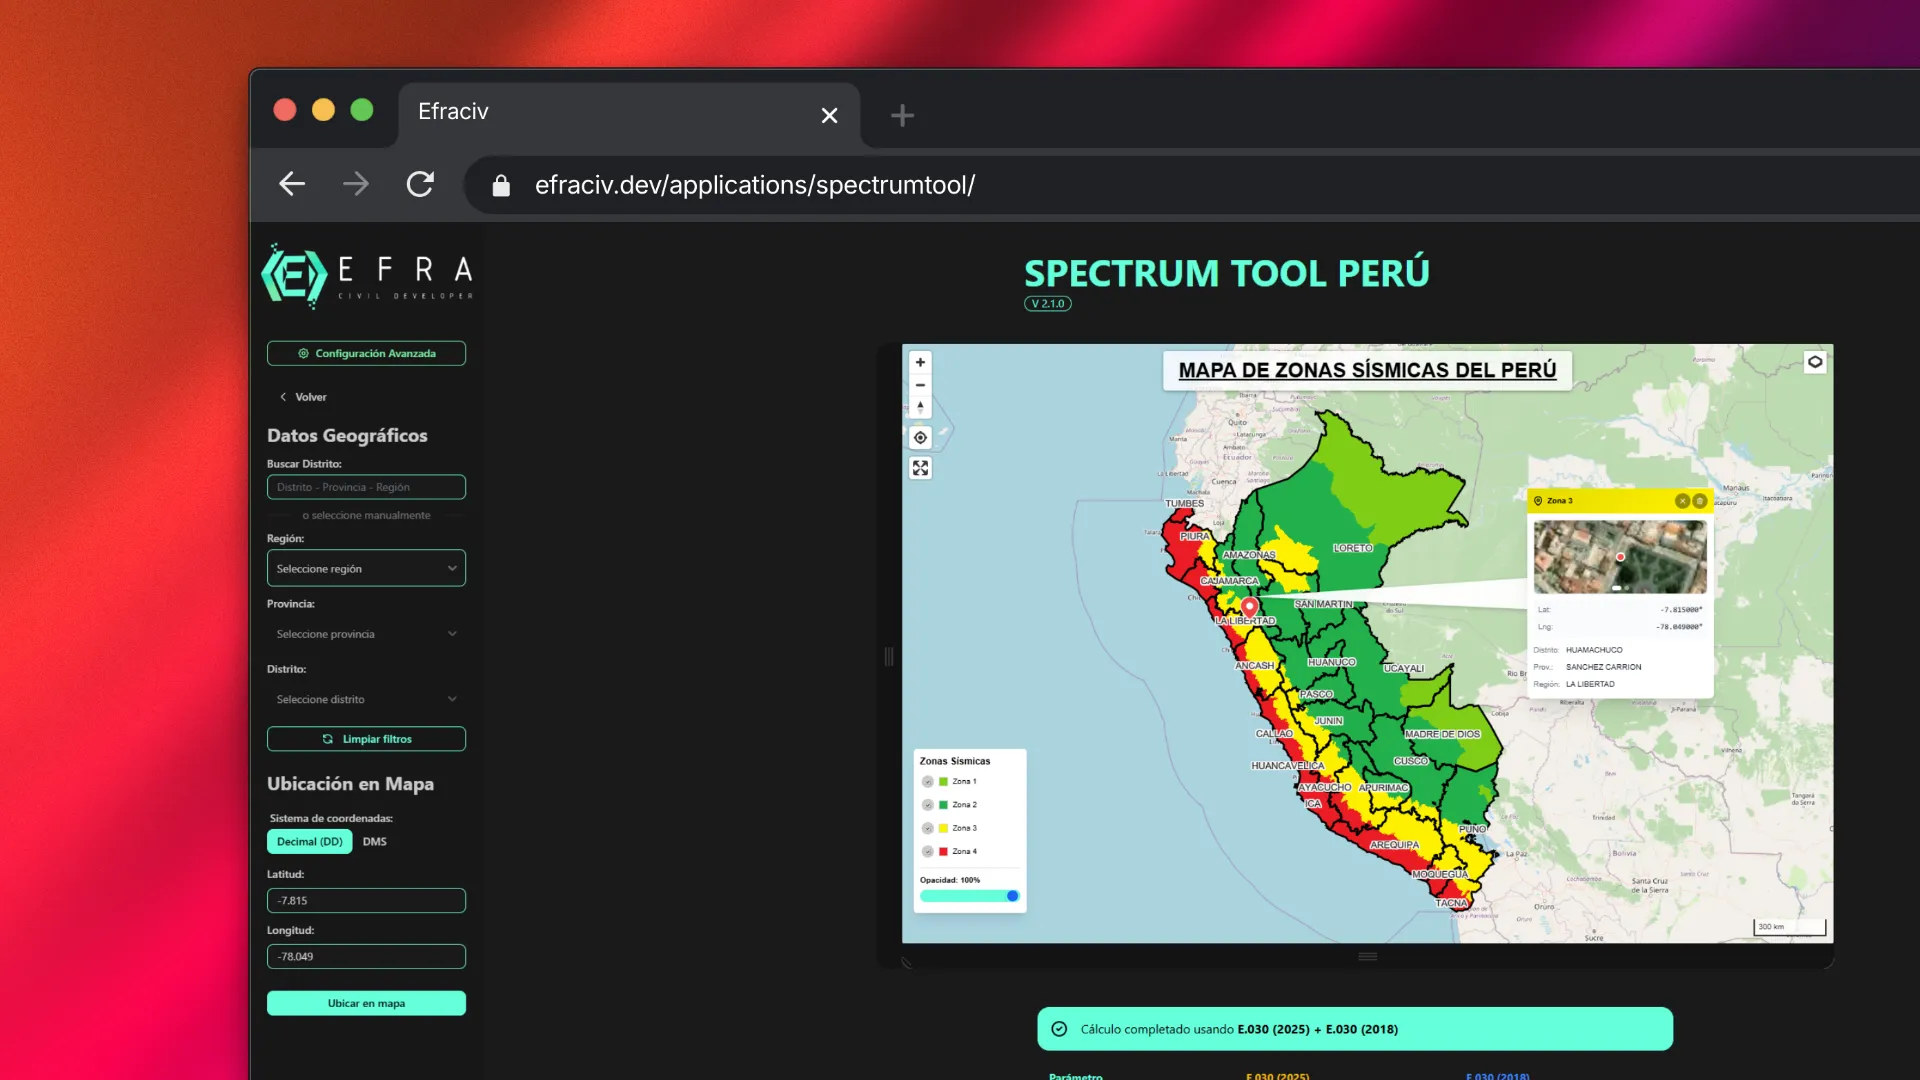Click the Ubicar en mapa button
The height and width of the screenshot is (1080, 1920).
366,1002
